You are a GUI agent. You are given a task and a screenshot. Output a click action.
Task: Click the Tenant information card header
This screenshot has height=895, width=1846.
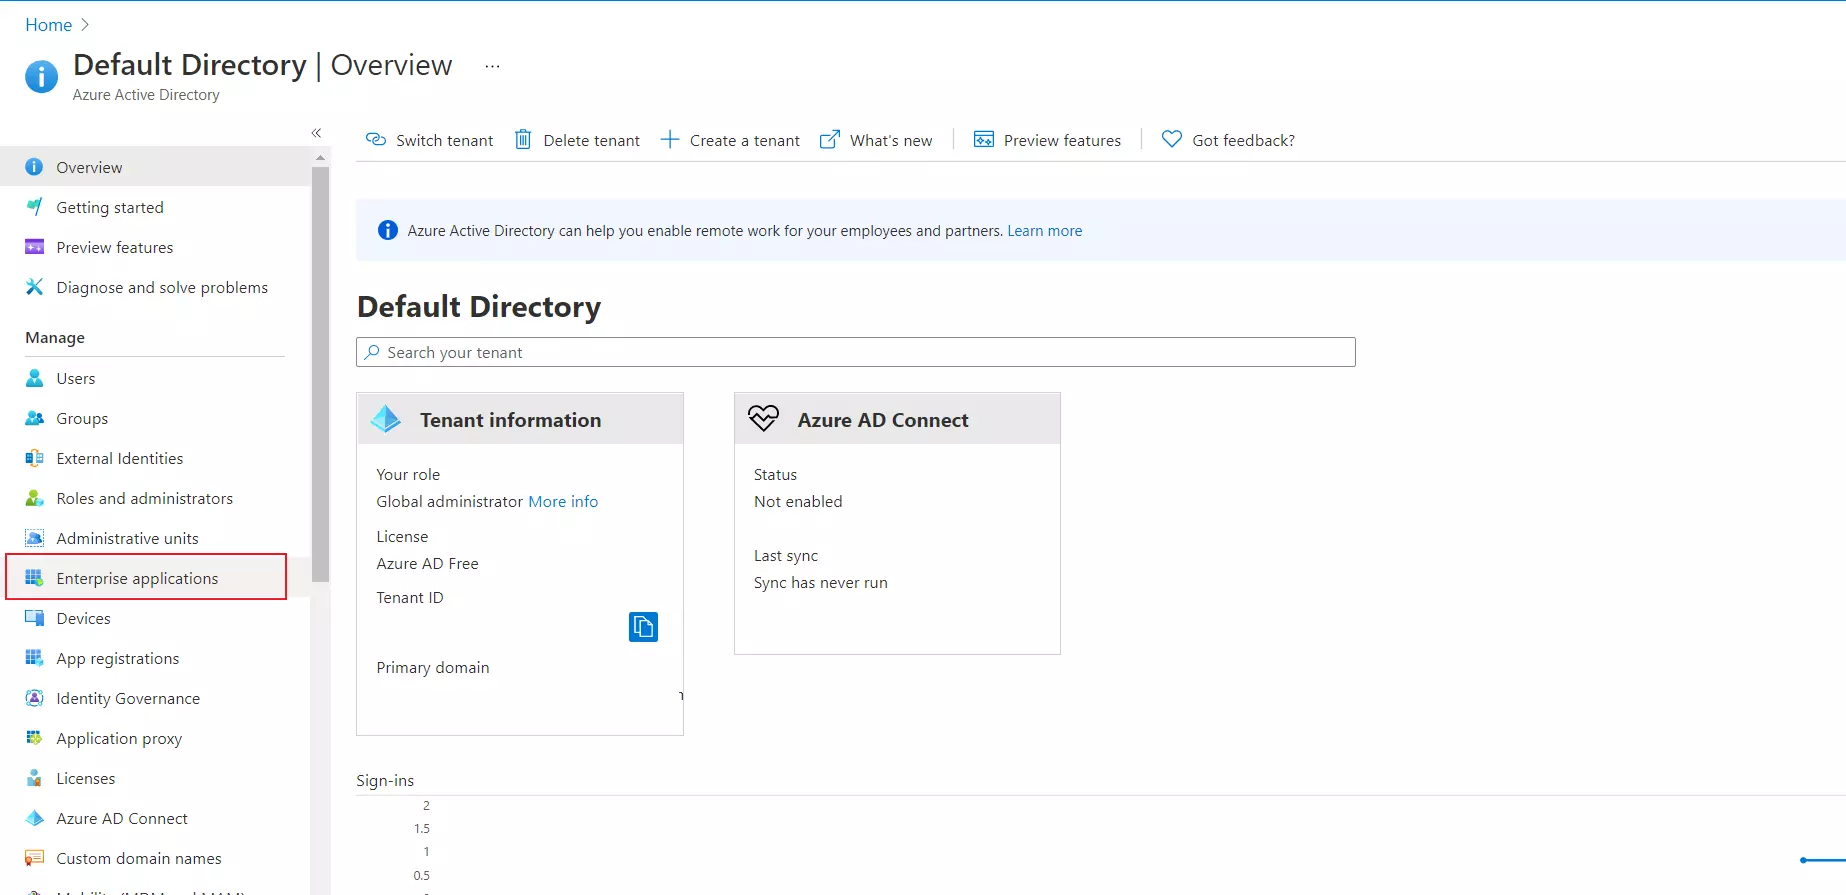(520, 419)
